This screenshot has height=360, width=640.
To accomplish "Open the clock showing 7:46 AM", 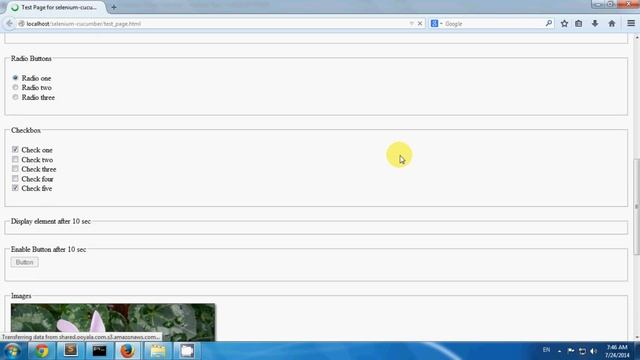I will [x=617, y=351].
